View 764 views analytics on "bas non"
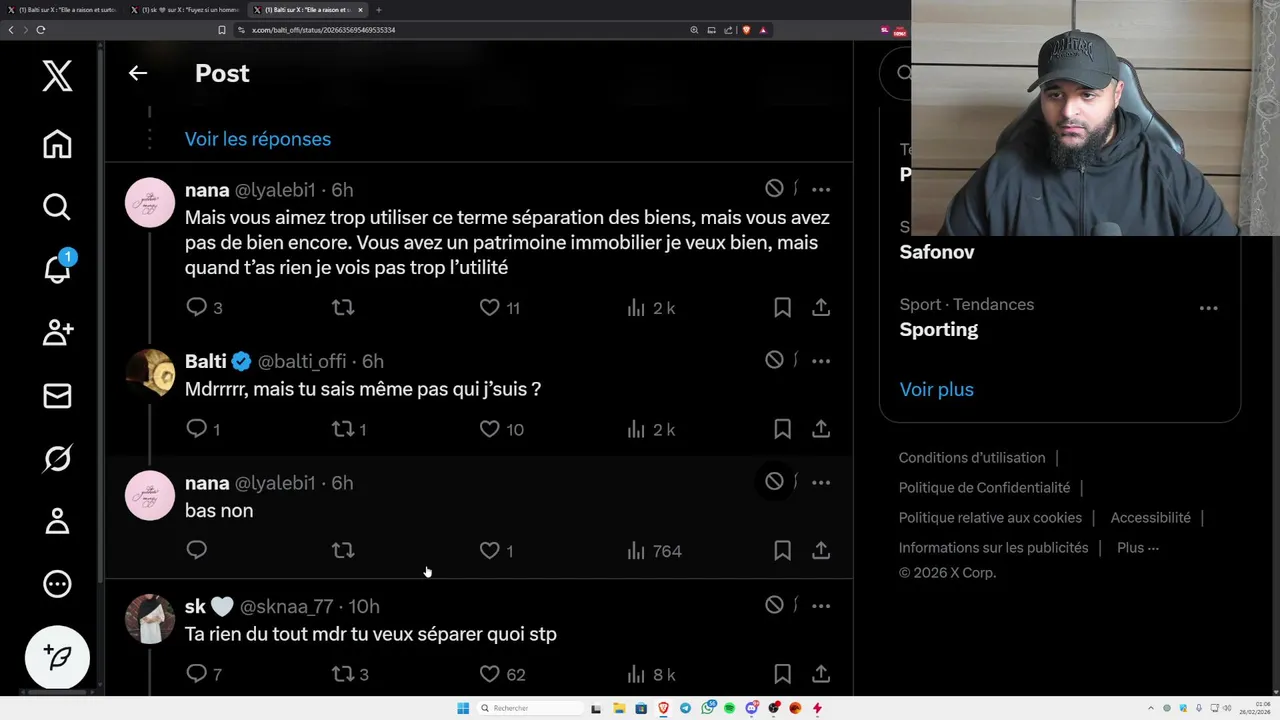 pos(654,551)
